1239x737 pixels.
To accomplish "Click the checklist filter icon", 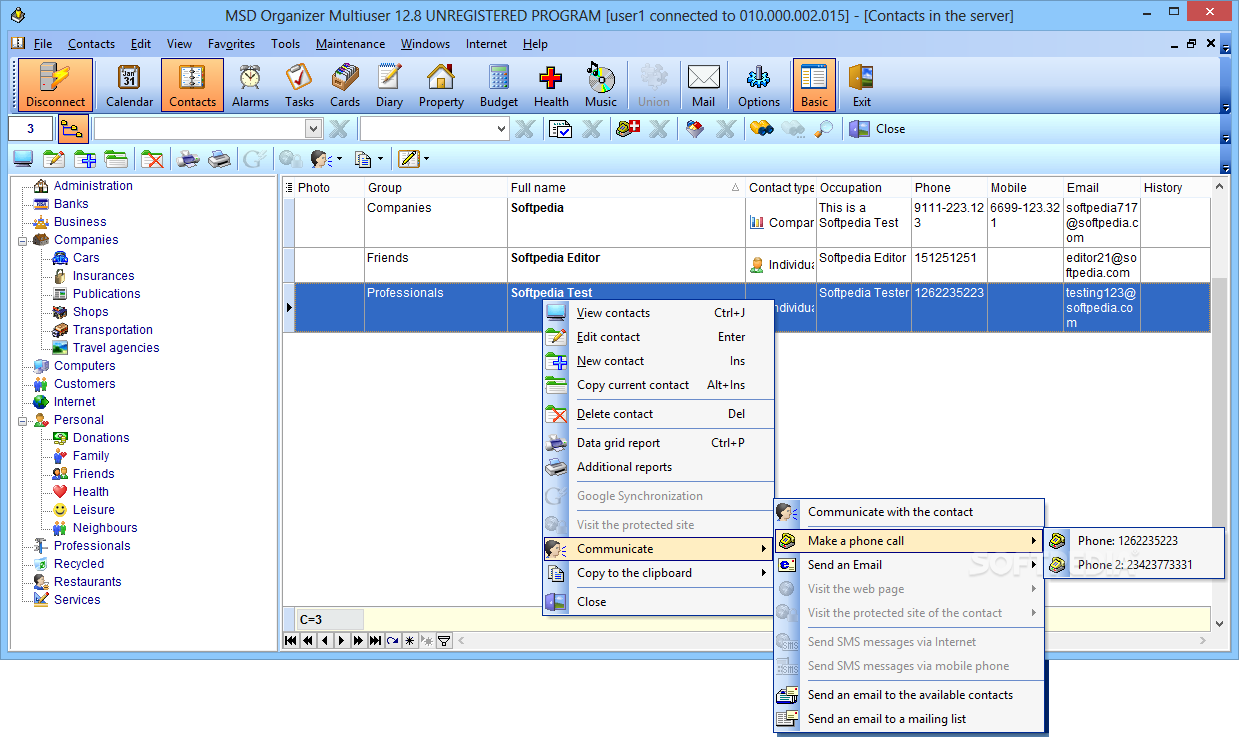I will pos(560,129).
